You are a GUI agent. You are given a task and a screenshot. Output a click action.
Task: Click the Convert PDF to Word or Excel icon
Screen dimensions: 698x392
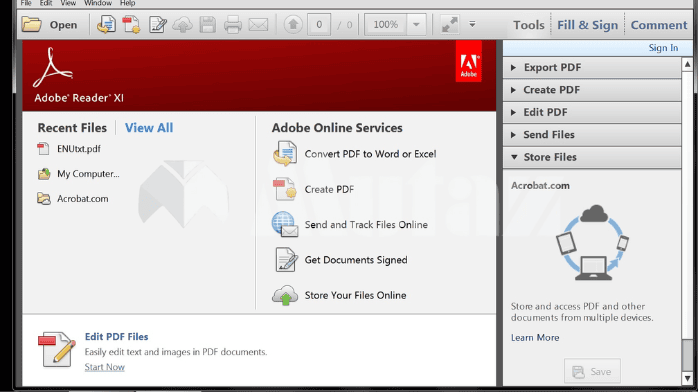pos(285,154)
